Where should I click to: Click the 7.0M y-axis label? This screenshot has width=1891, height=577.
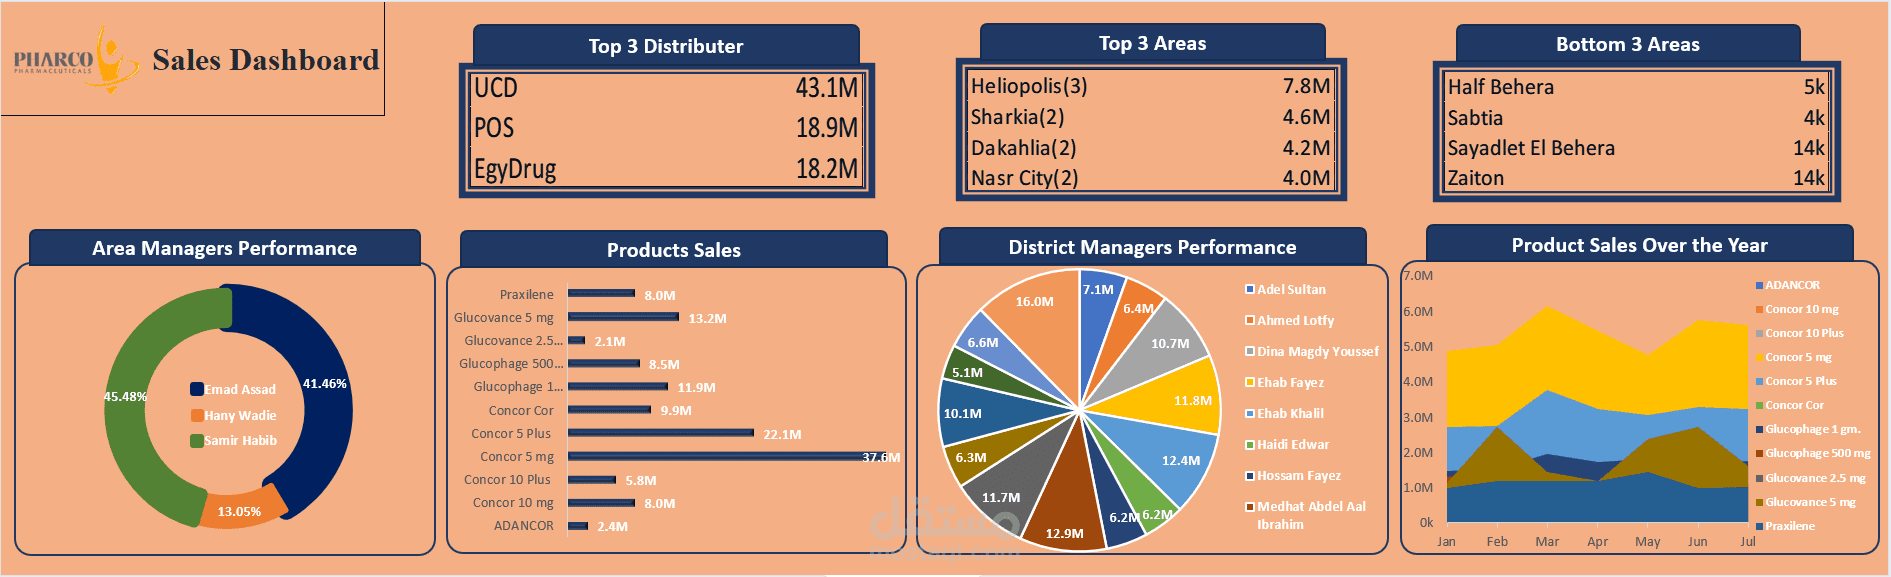coord(1418,275)
